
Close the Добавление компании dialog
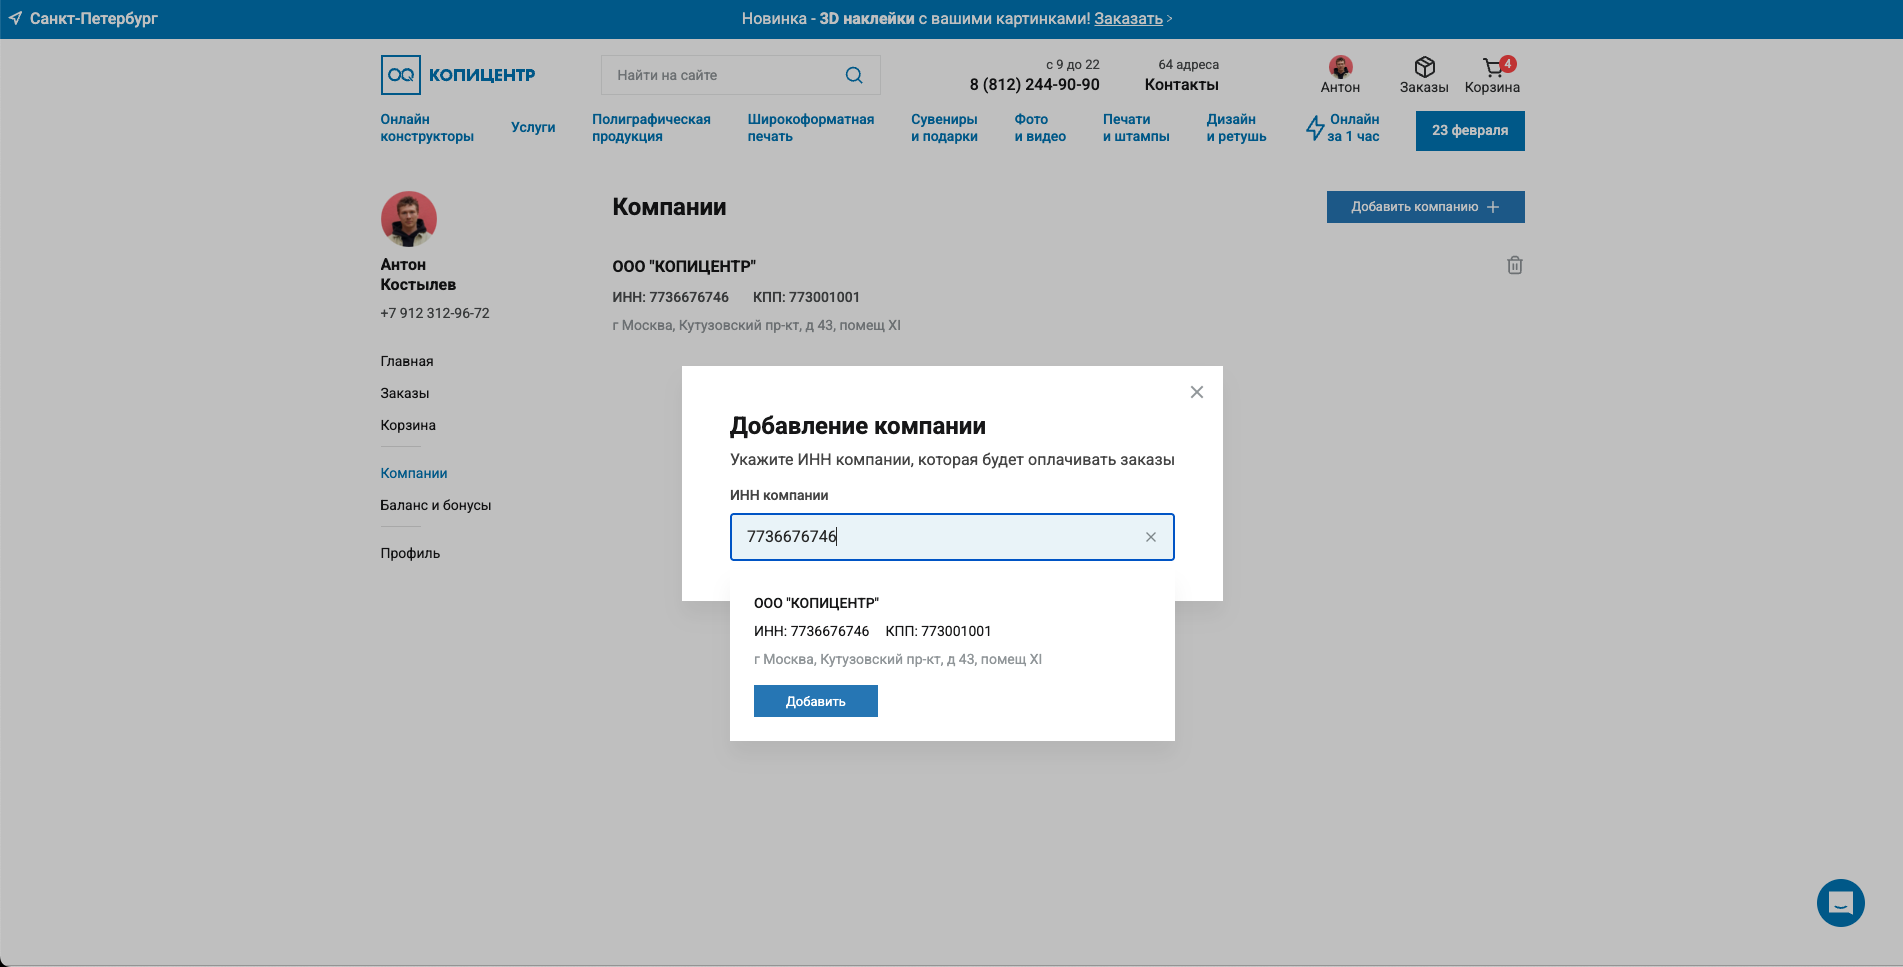tap(1196, 392)
